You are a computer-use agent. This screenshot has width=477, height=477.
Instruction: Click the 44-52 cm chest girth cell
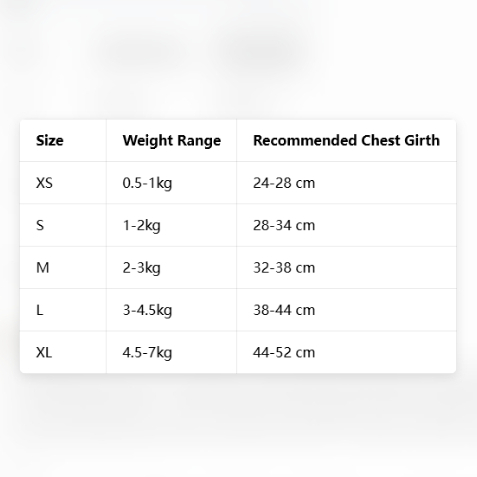346,352
